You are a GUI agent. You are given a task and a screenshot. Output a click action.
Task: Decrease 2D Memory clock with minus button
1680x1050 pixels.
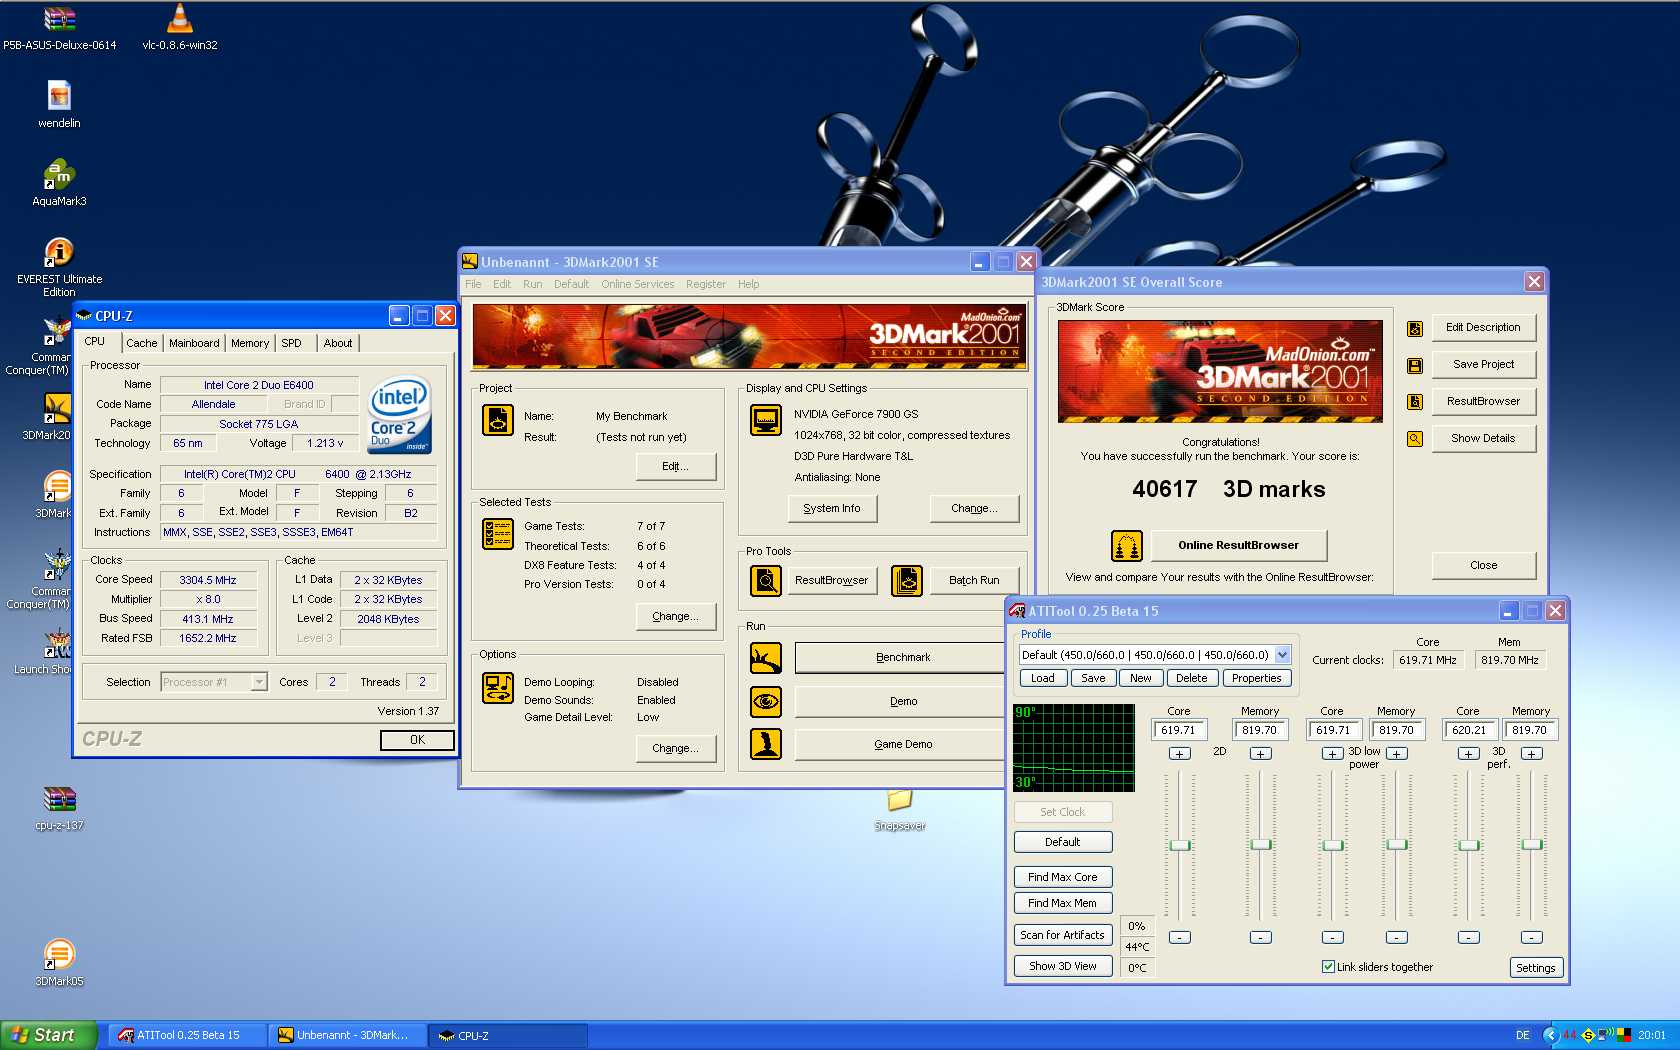click(1261, 938)
